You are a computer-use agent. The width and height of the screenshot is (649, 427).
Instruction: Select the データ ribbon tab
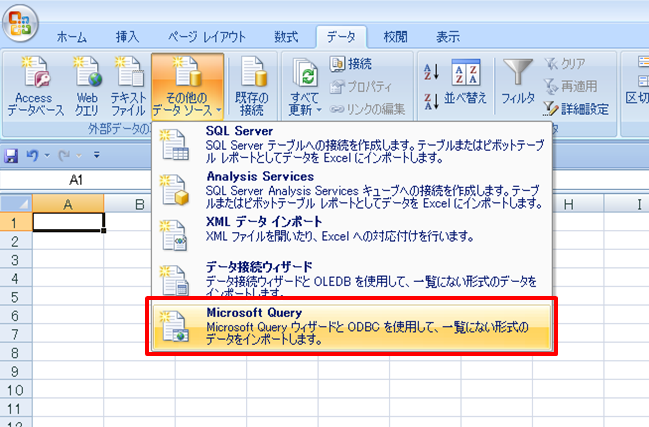coord(341,37)
